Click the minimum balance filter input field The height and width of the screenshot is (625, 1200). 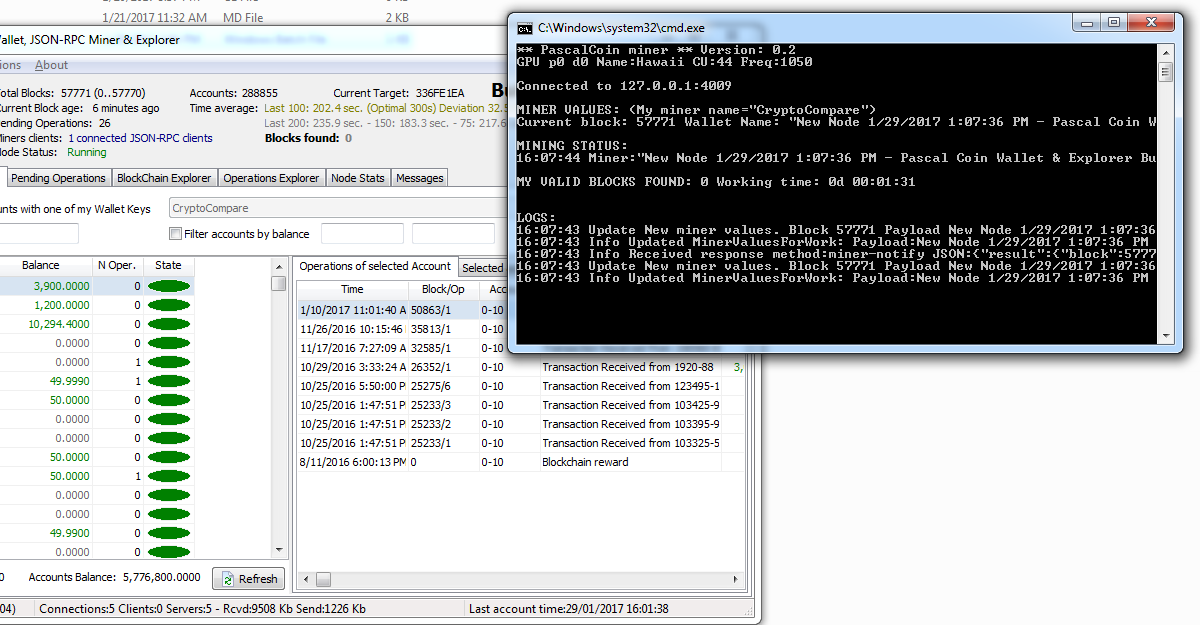tap(362, 234)
